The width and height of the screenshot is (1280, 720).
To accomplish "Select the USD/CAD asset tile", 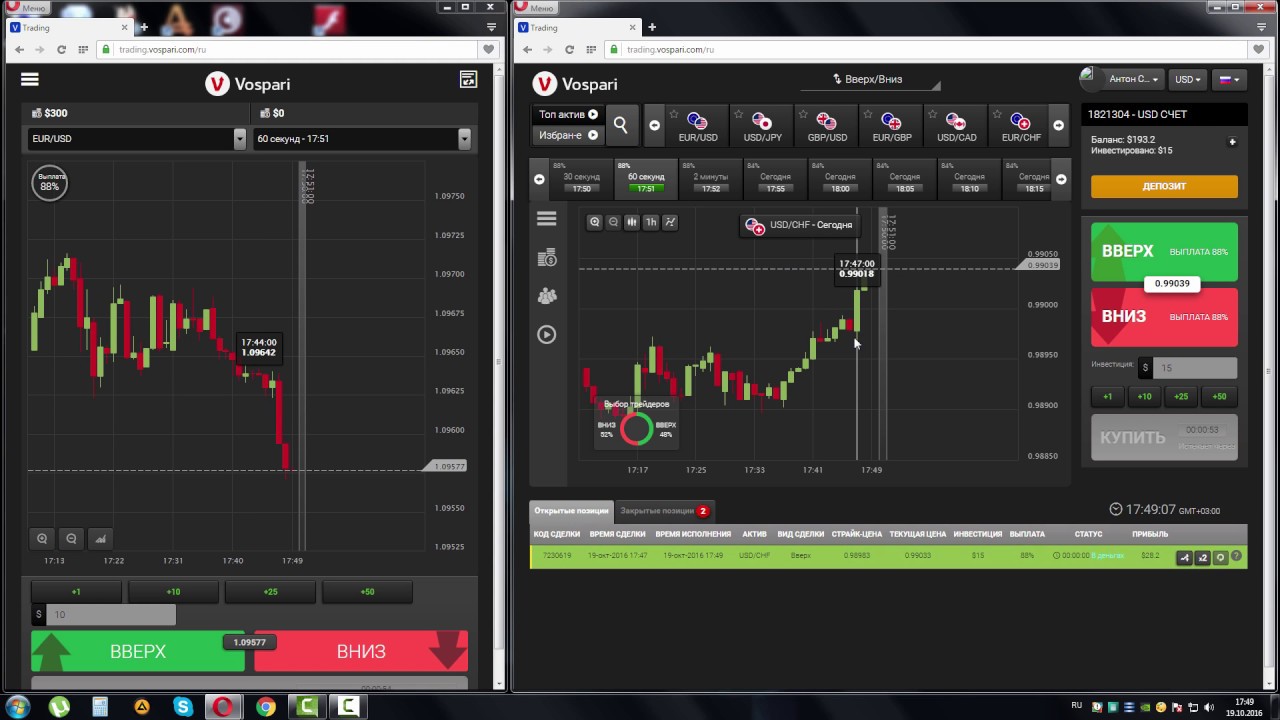I will coord(956,126).
